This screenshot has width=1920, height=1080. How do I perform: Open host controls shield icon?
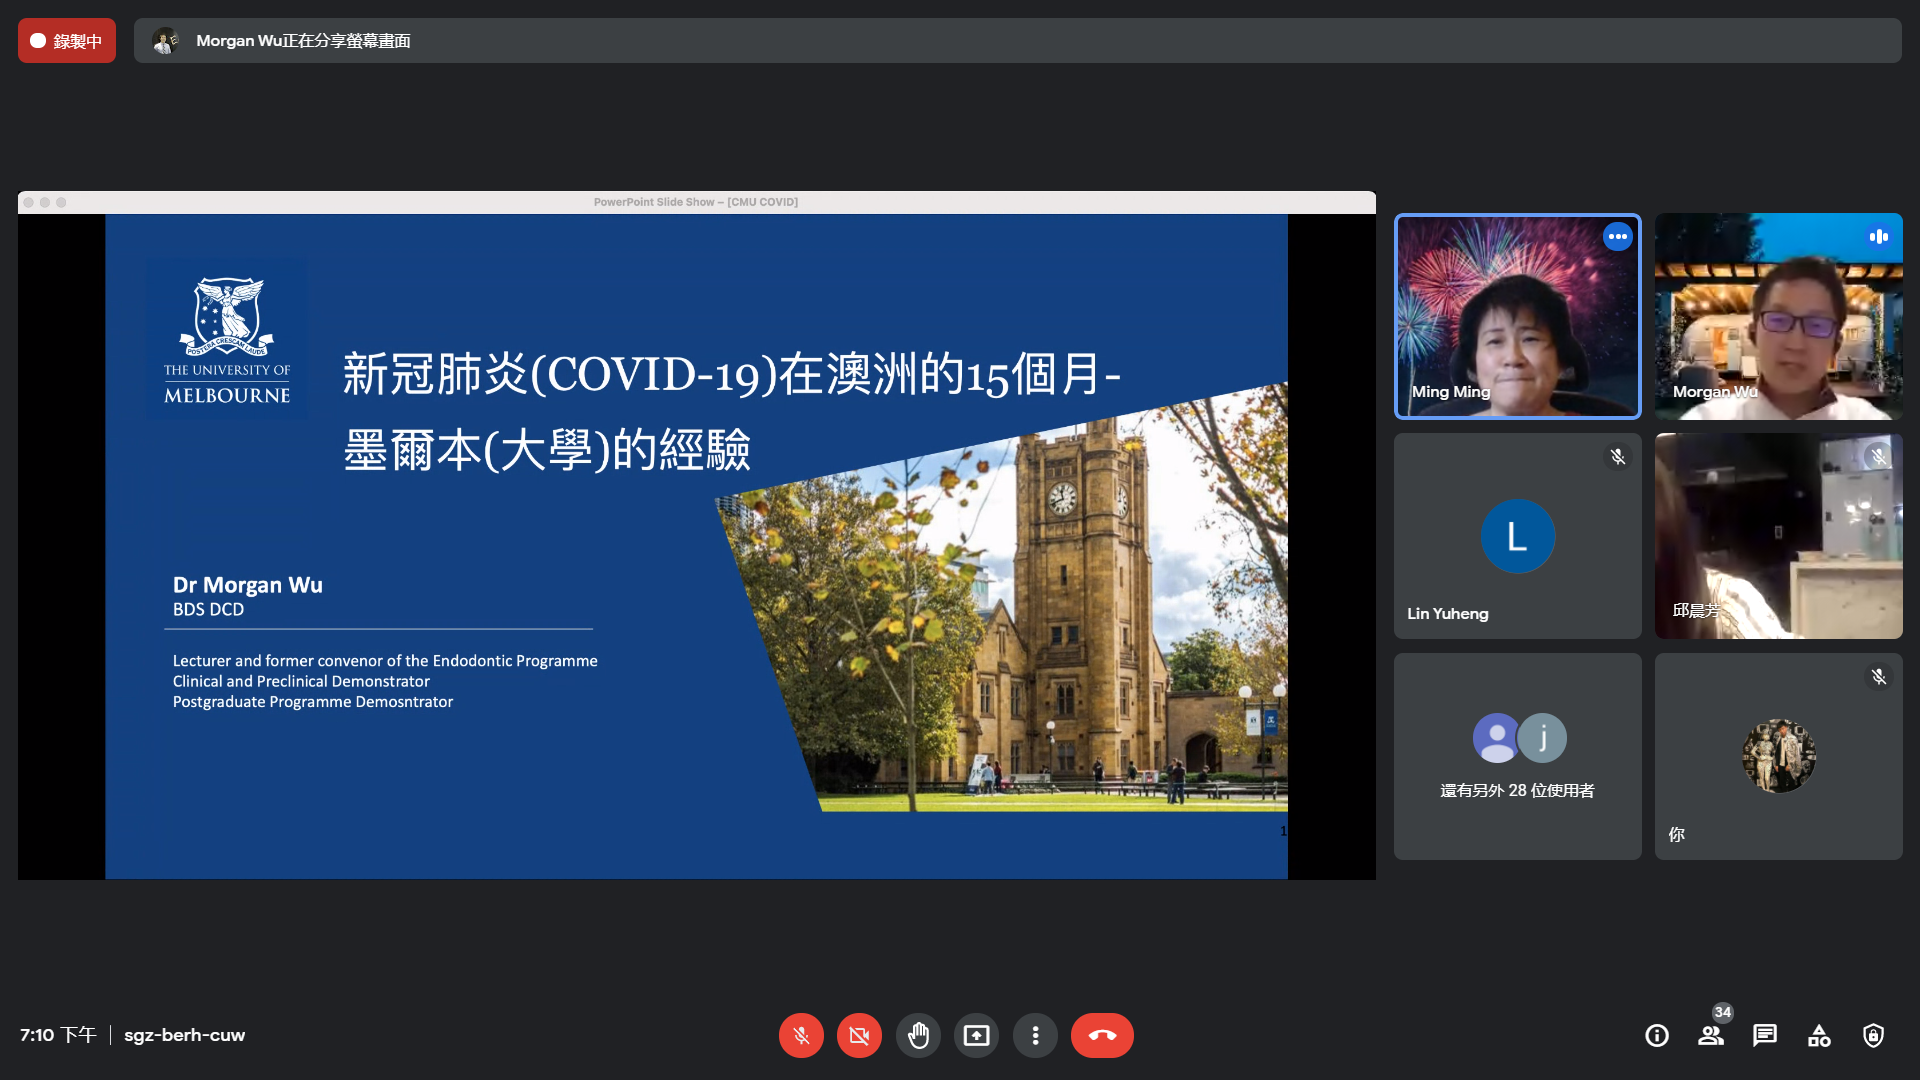coord(1873,1035)
